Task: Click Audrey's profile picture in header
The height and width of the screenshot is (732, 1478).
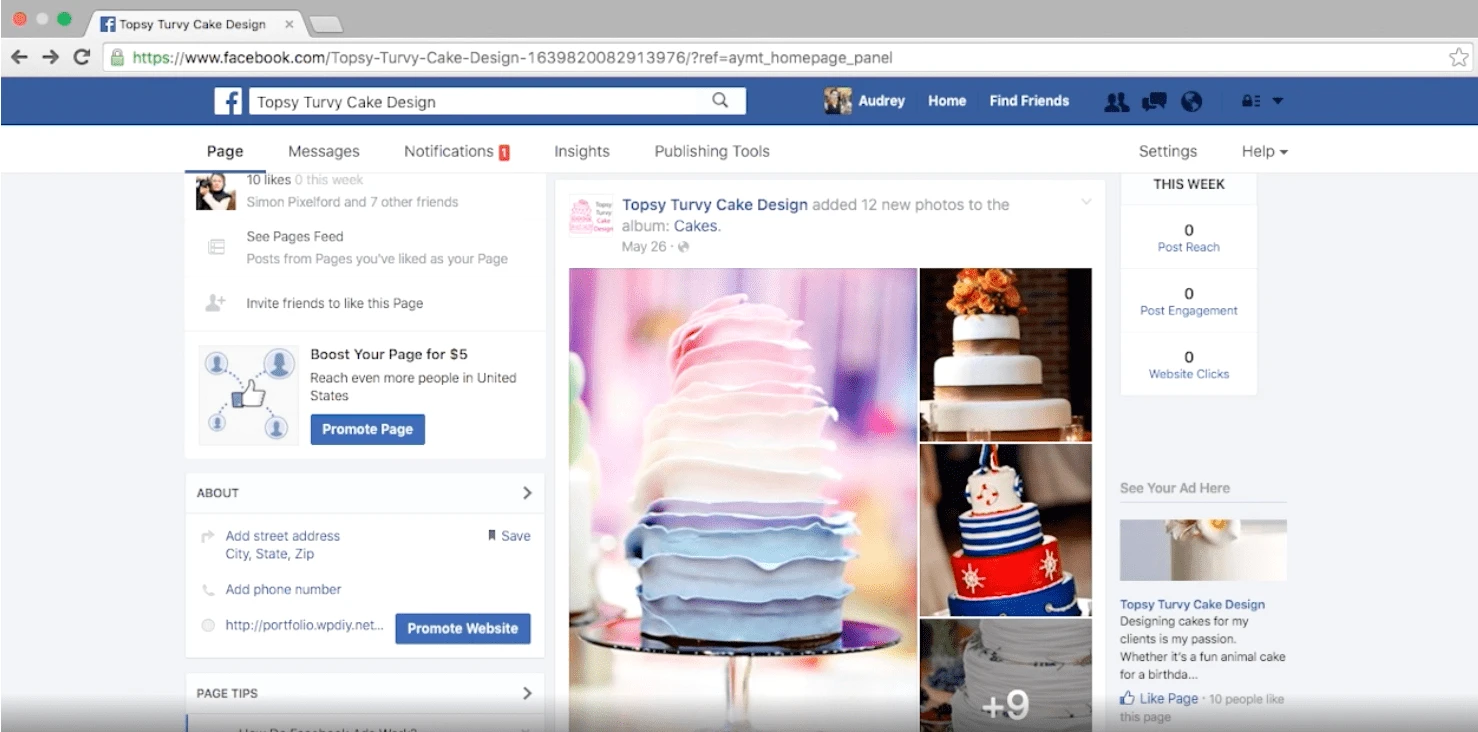Action: tap(838, 101)
